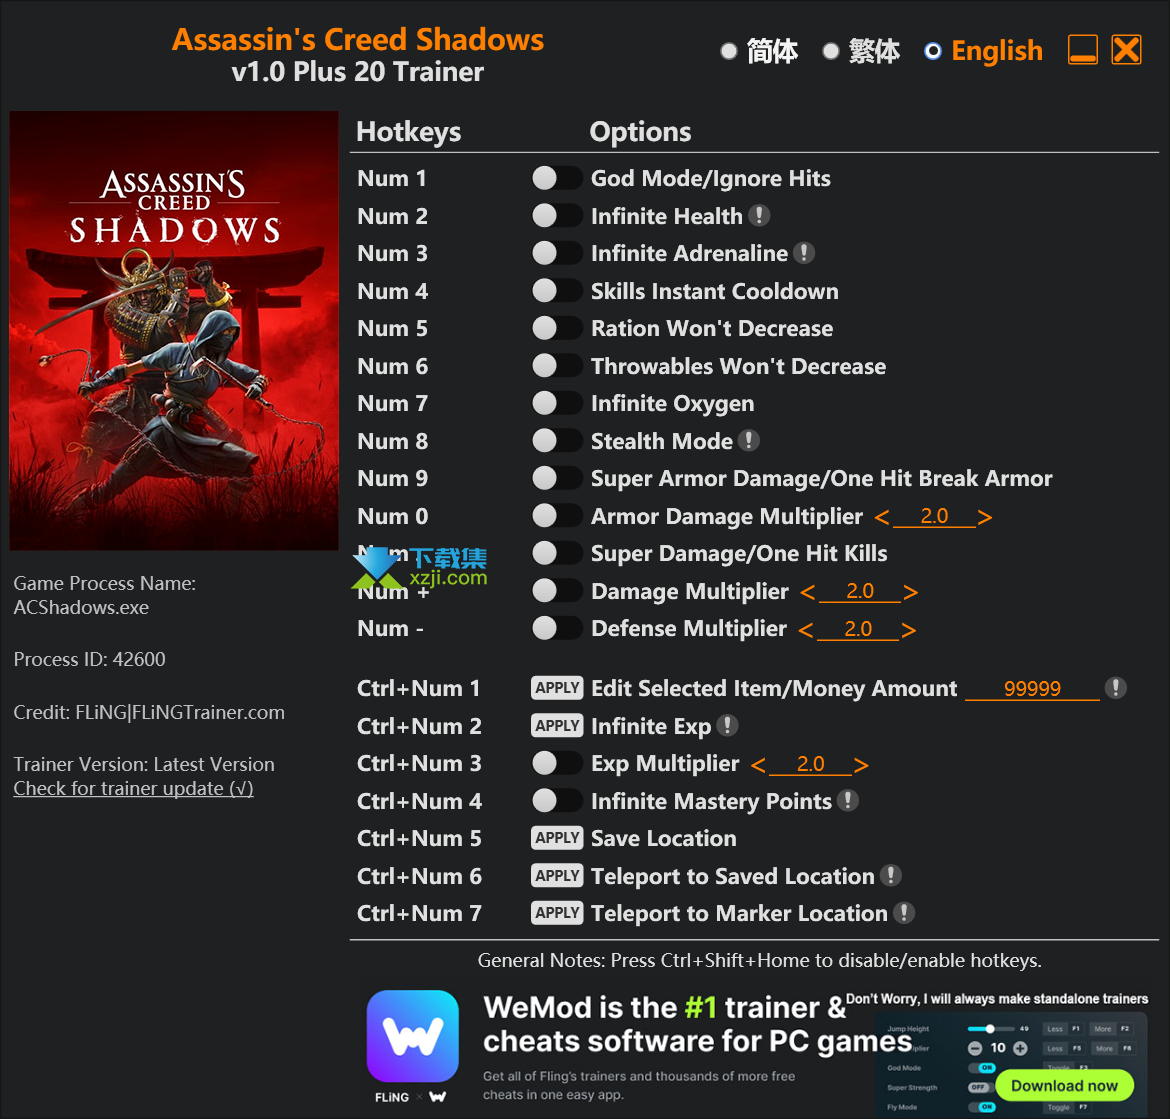This screenshot has width=1170, height=1119.
Task: Close the trainer with the orange X
Action: (x=1127, y=50)
